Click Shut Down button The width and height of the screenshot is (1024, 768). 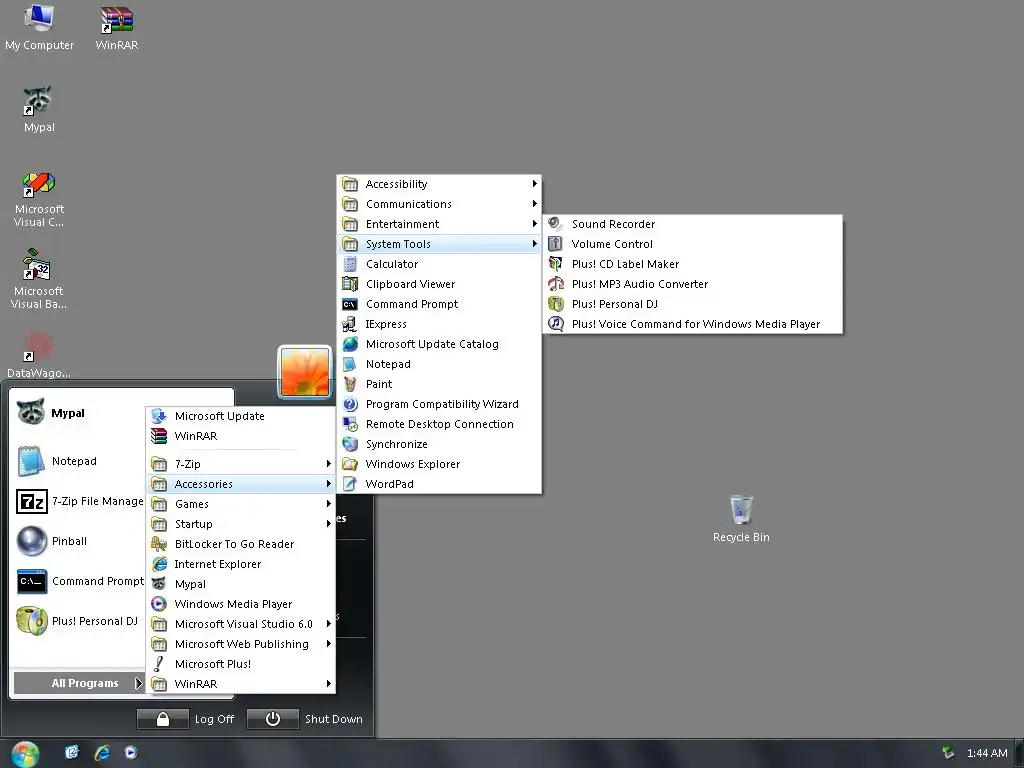click(x=333, y=719)
